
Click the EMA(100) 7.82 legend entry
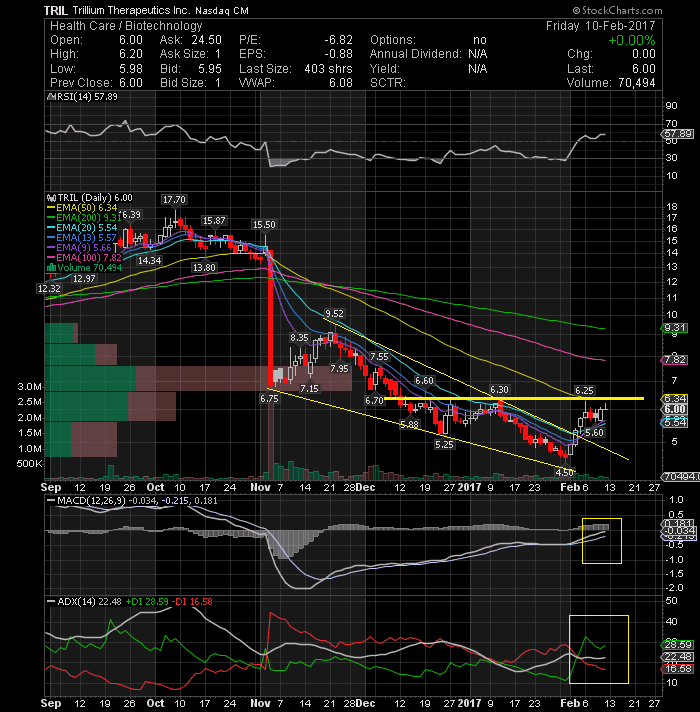84,257
